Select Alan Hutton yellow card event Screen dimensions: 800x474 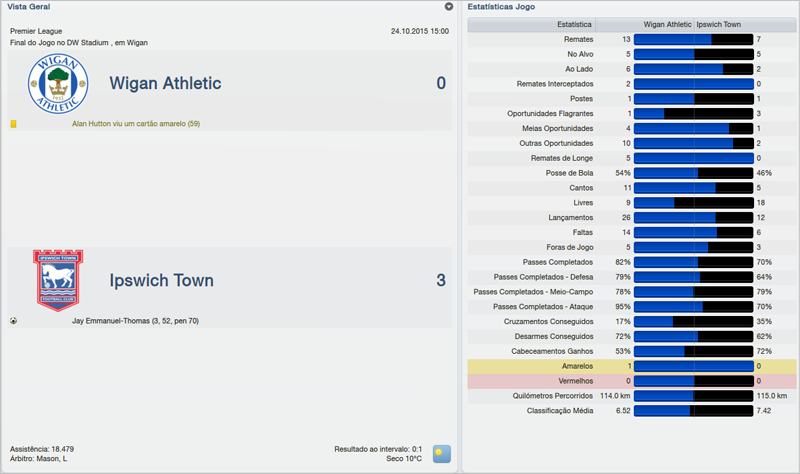137,124
